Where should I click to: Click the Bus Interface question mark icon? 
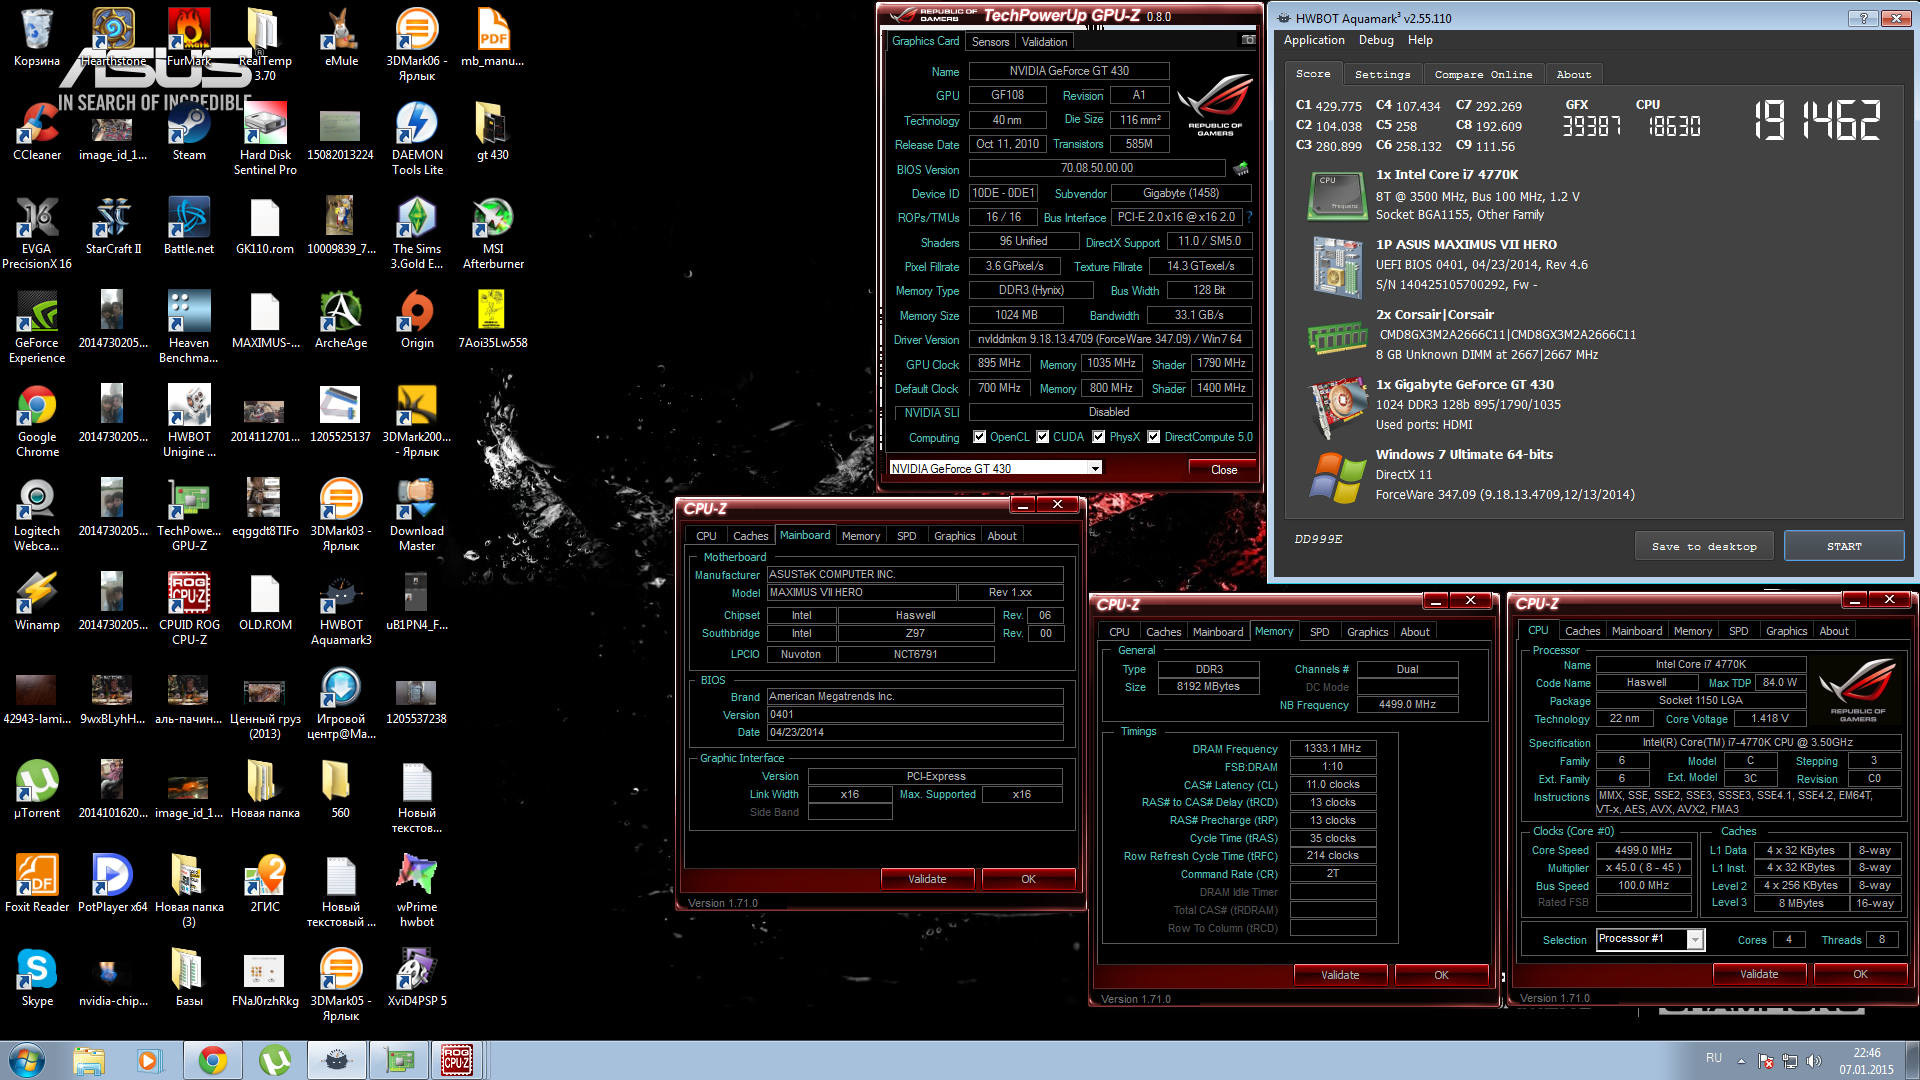point(1249,217)
